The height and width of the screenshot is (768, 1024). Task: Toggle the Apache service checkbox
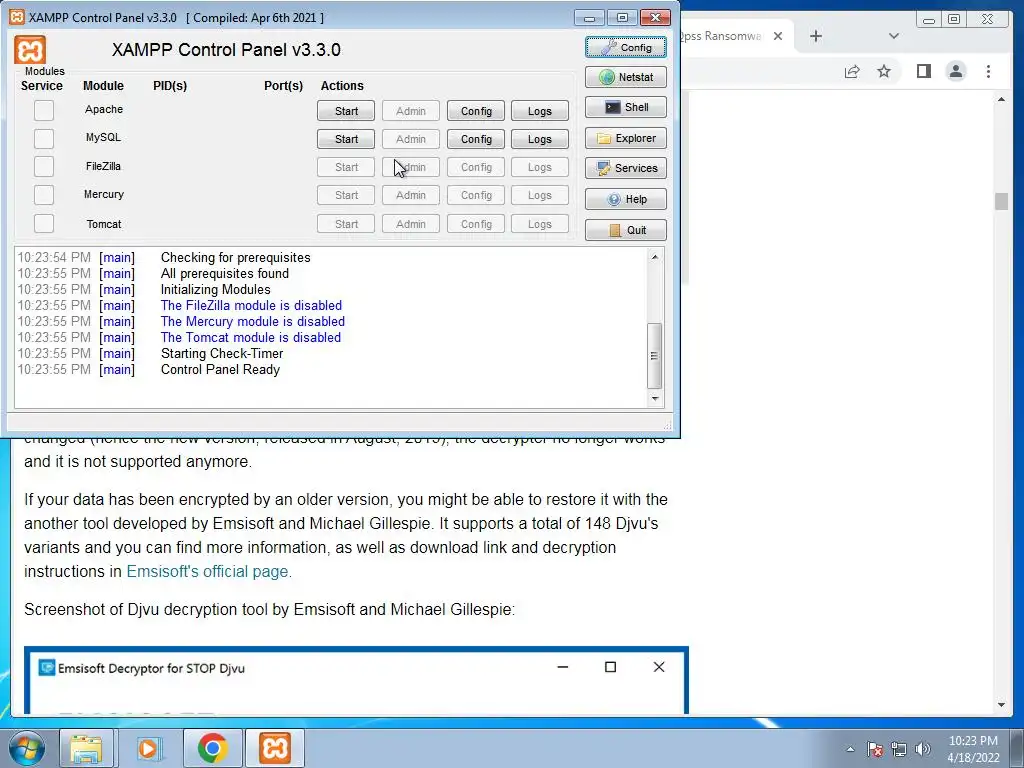pos(44,110)
